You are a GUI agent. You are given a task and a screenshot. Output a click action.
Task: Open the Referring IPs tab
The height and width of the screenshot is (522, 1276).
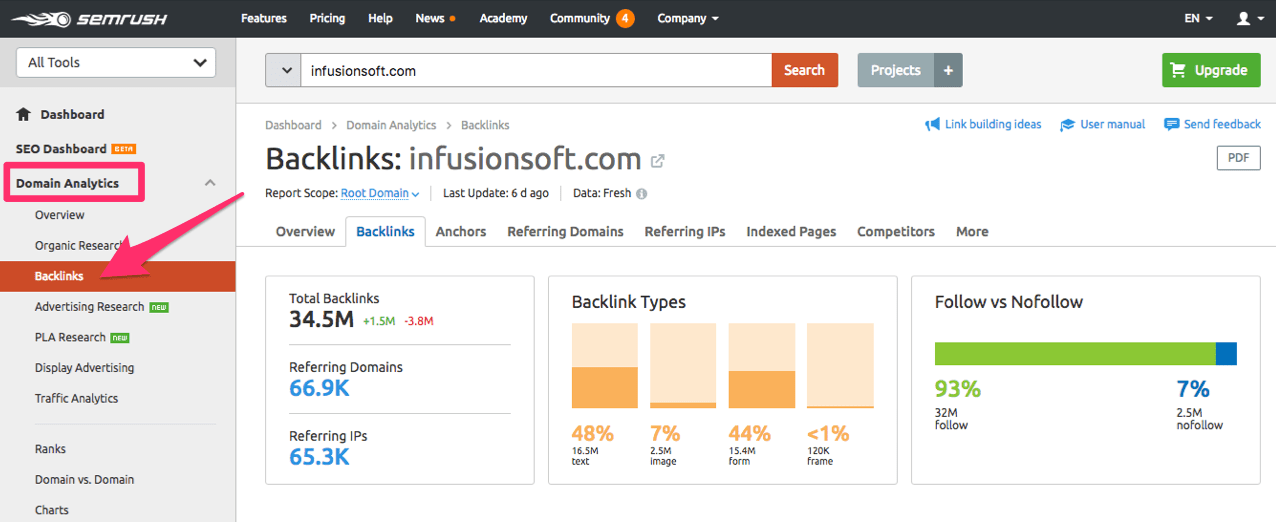coord(685,231)
